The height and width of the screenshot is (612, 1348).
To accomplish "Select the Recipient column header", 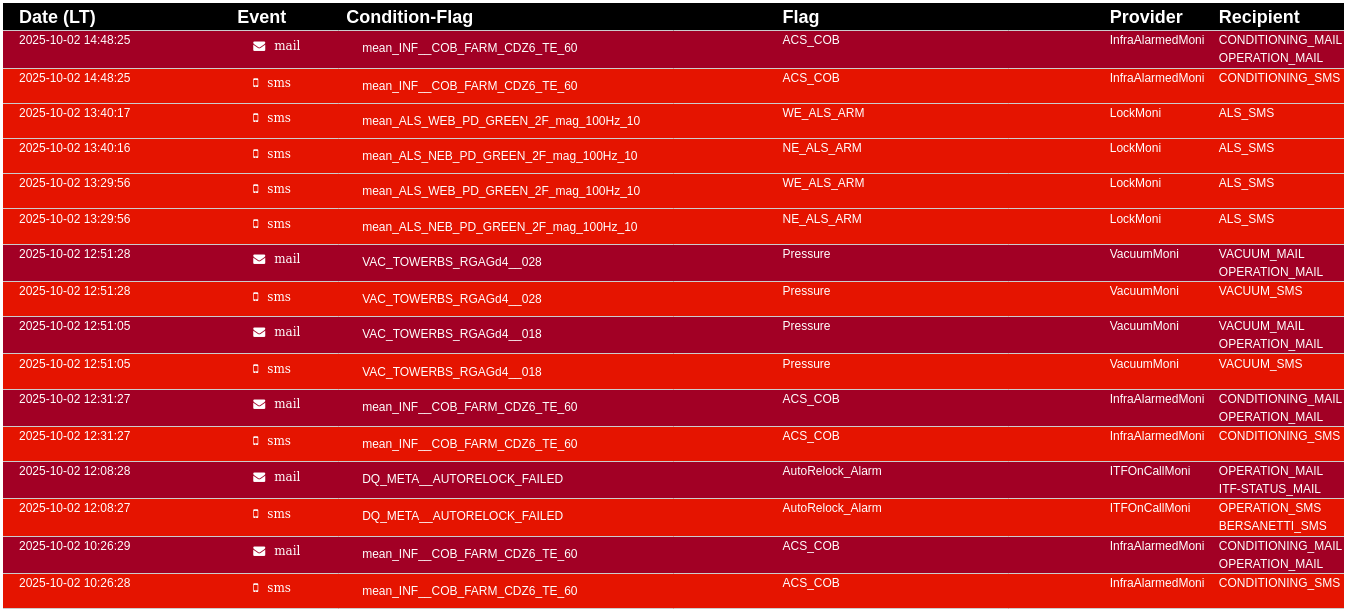I will coord(1258,17).
